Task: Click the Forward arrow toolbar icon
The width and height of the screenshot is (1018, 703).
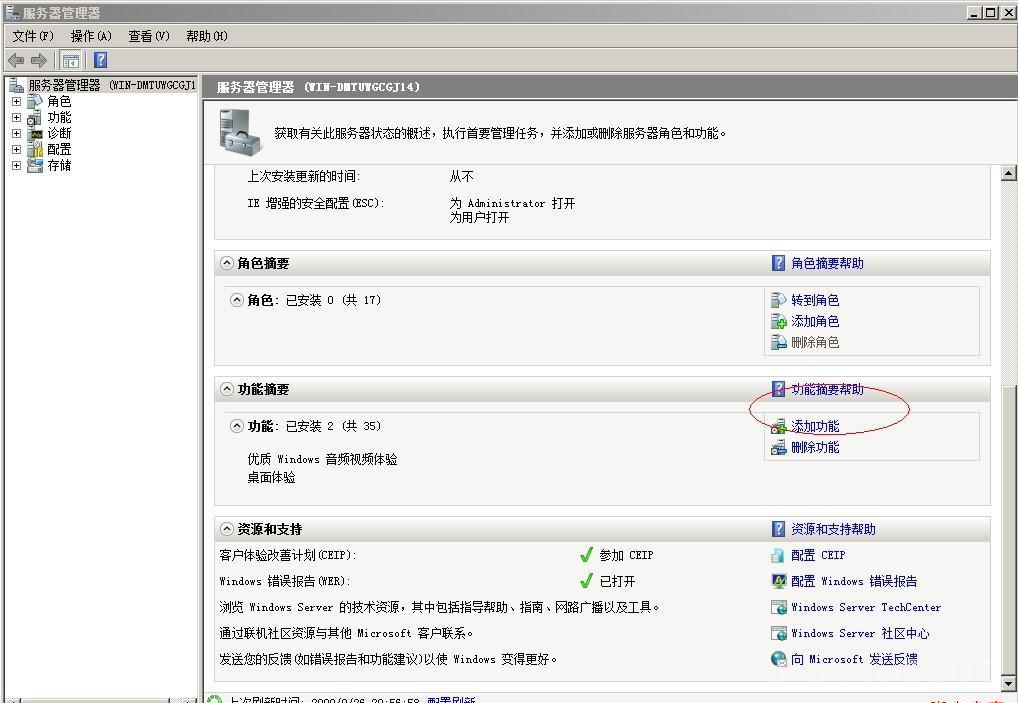Action: pyautogui.click(x=39, y=60)
